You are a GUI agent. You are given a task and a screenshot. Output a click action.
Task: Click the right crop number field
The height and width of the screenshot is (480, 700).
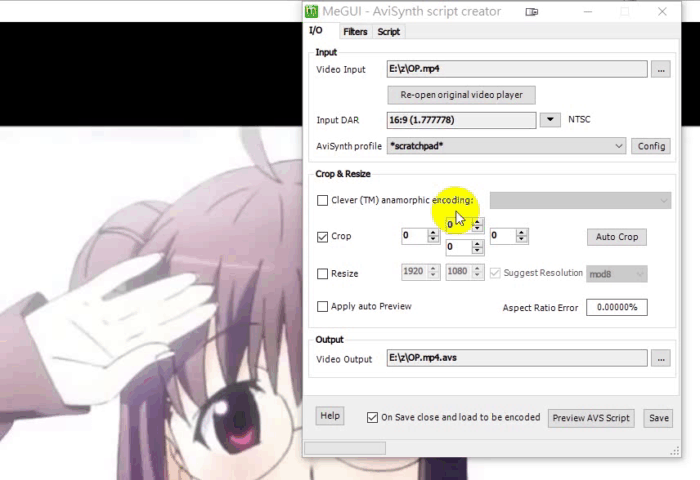tap(503, 236)
